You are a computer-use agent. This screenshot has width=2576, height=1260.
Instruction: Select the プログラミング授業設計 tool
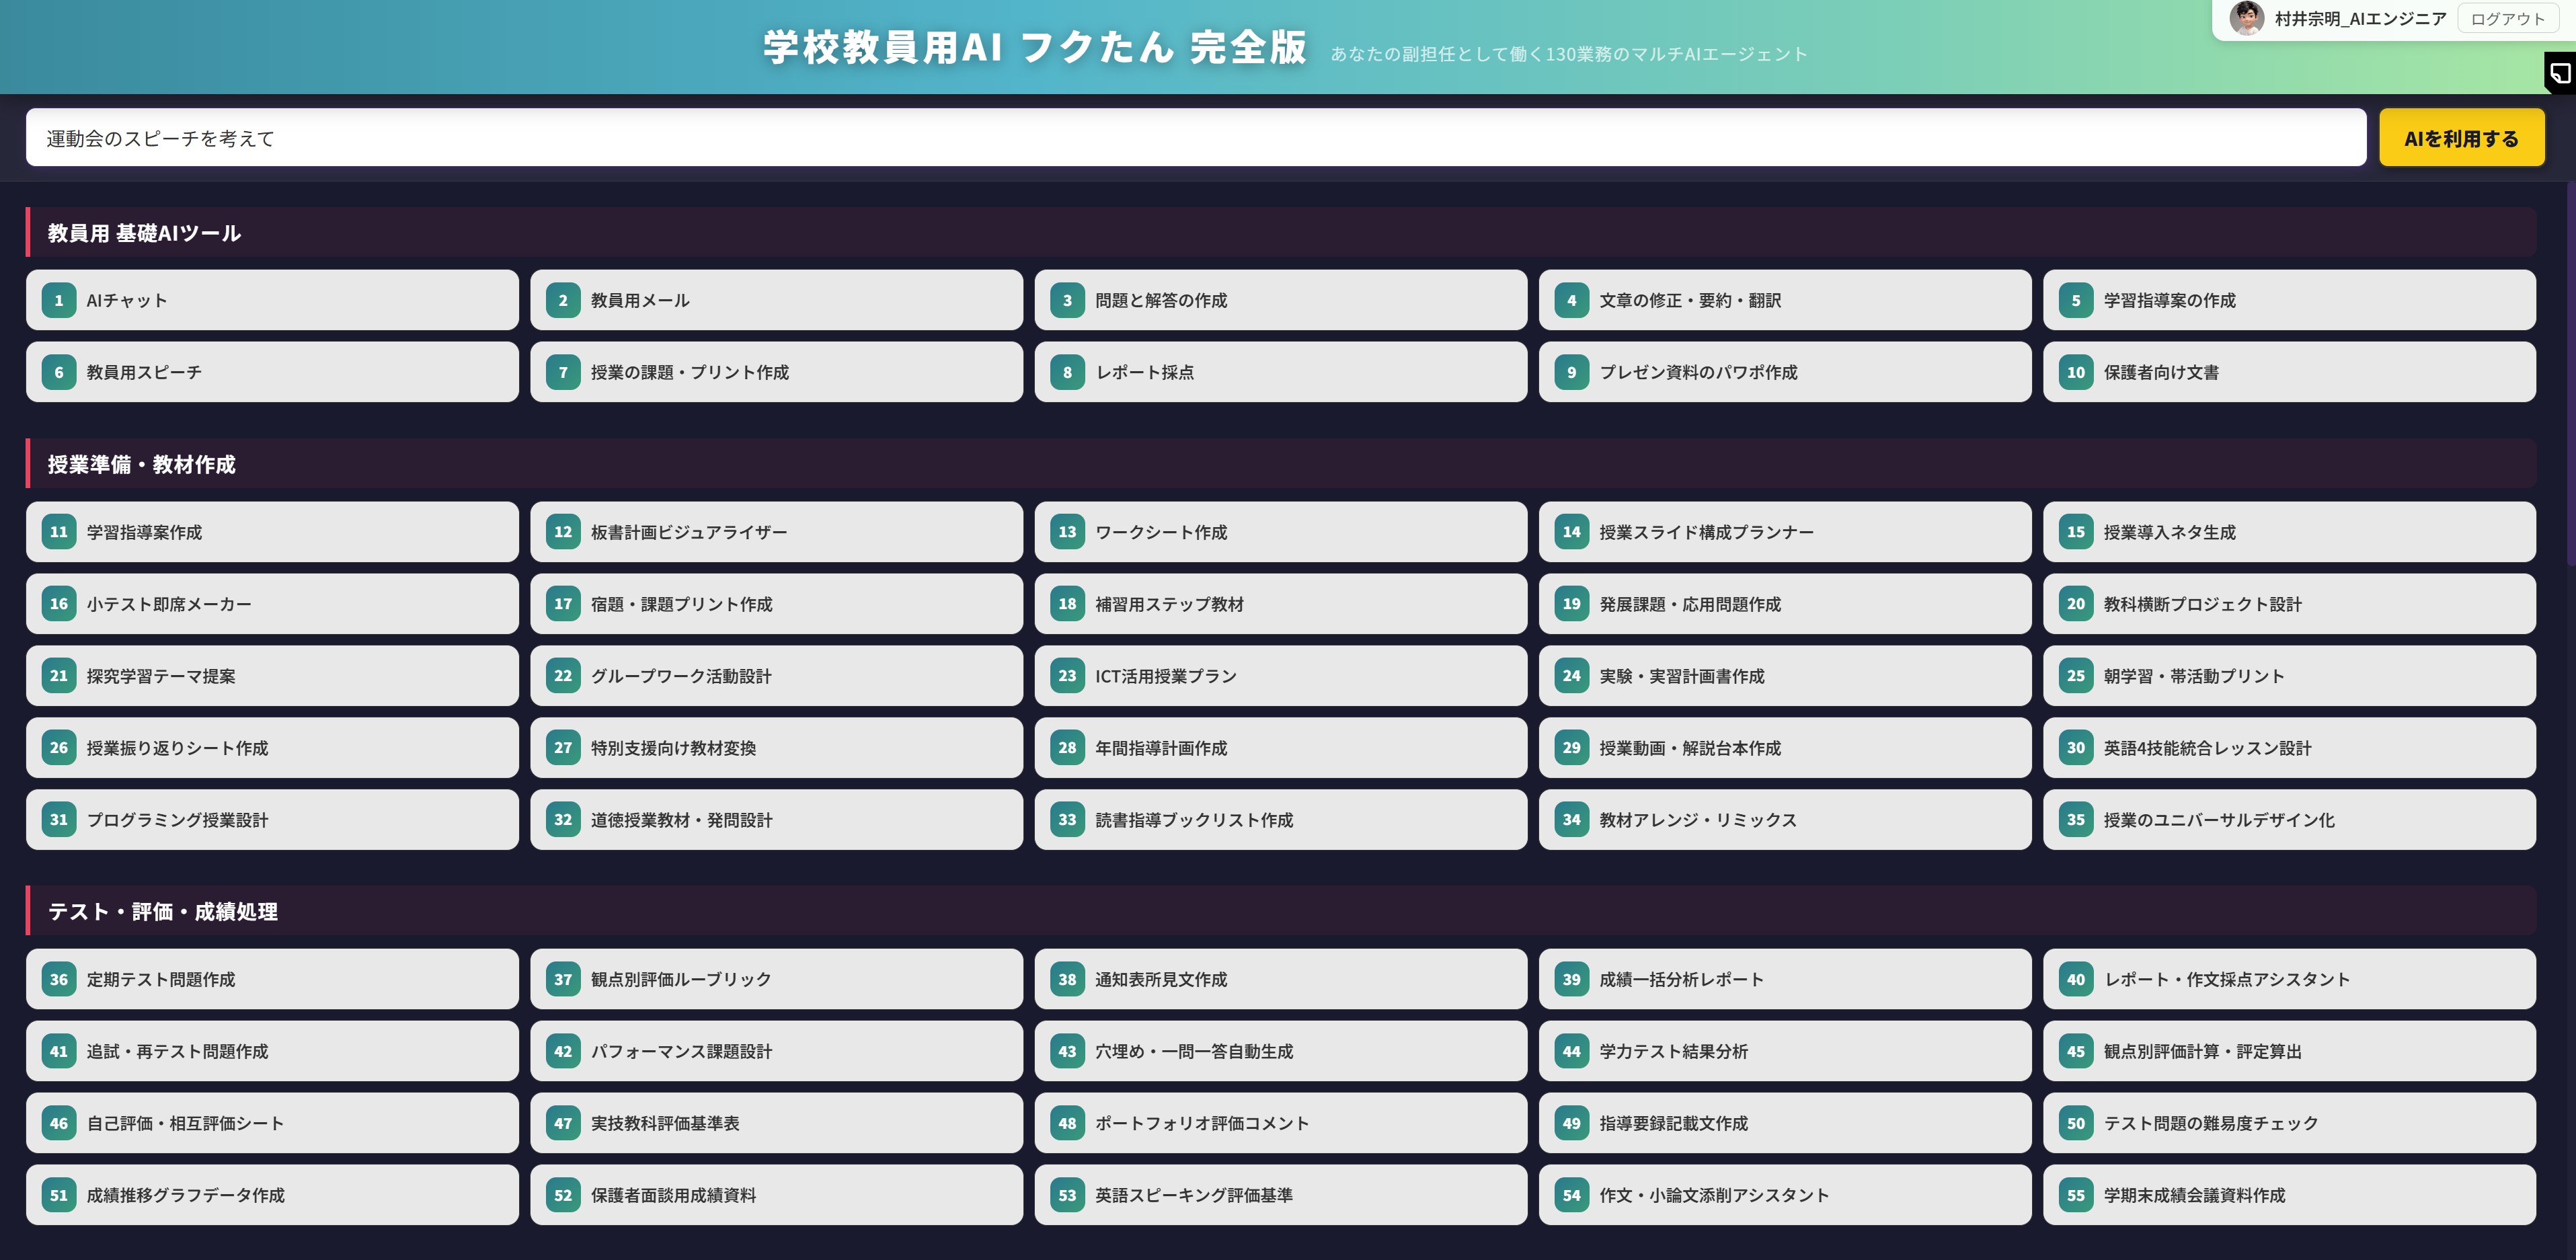pos(271,820)
